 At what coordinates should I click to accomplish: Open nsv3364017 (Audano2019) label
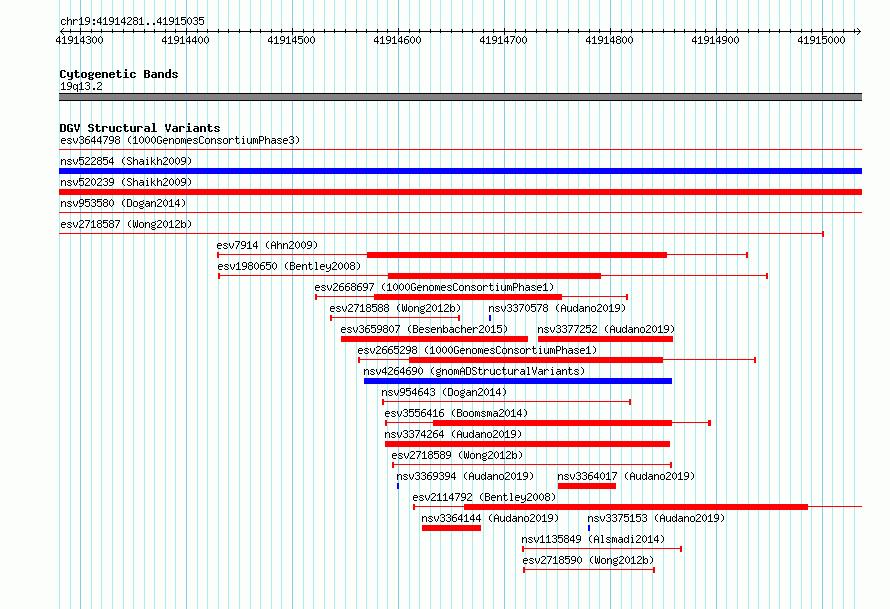click(x=626, y=476)
